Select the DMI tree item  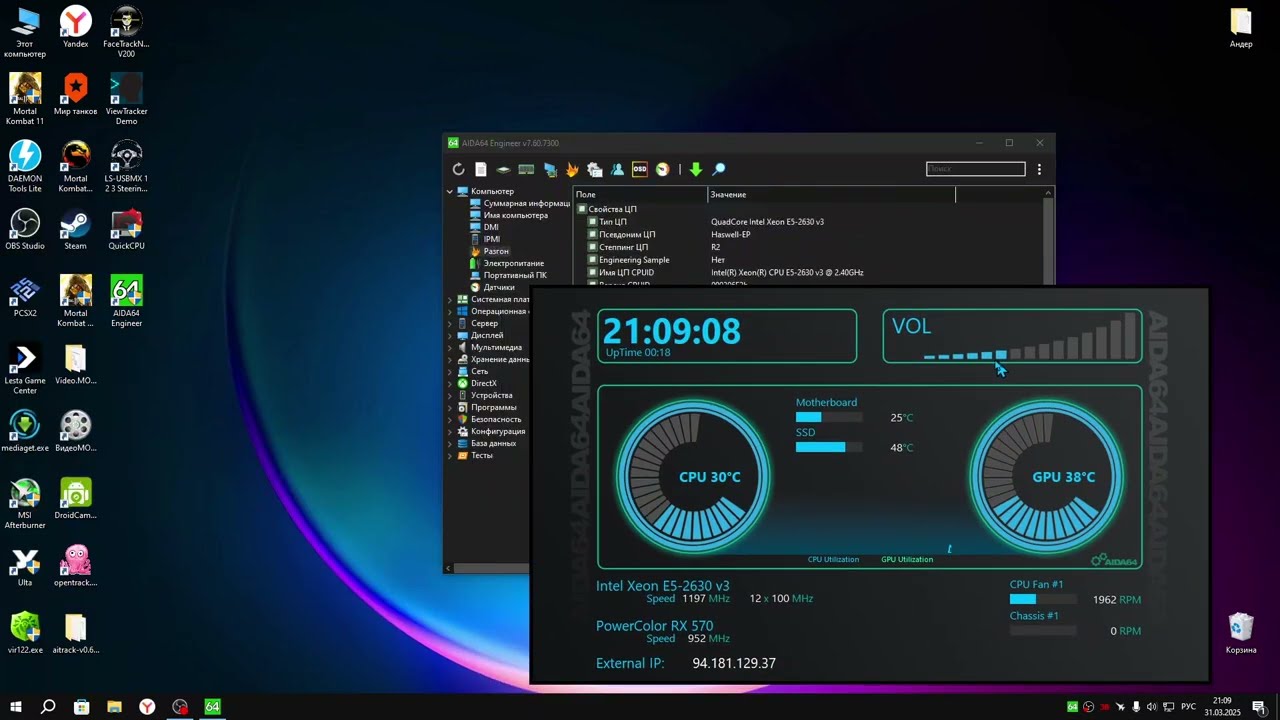484,227
